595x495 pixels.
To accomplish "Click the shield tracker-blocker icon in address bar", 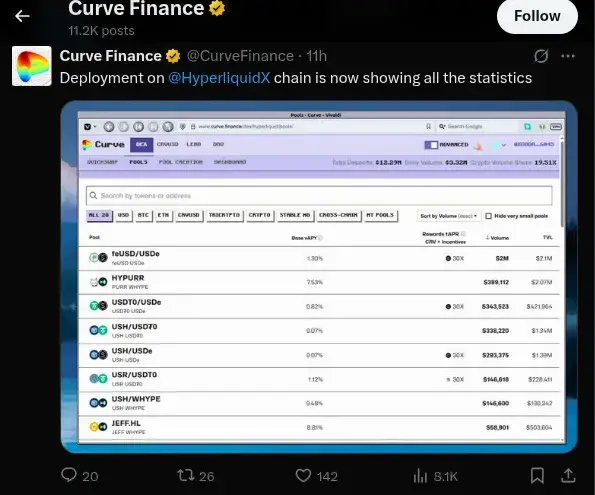I will pyautogui.click(x=183, y=126).
